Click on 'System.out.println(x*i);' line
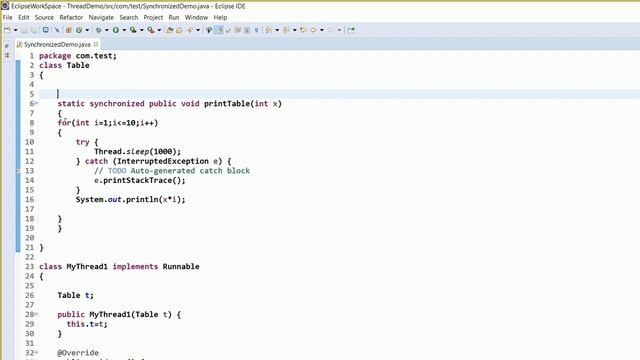The width and height of the screenshot is (640, 360). point(130,200)
